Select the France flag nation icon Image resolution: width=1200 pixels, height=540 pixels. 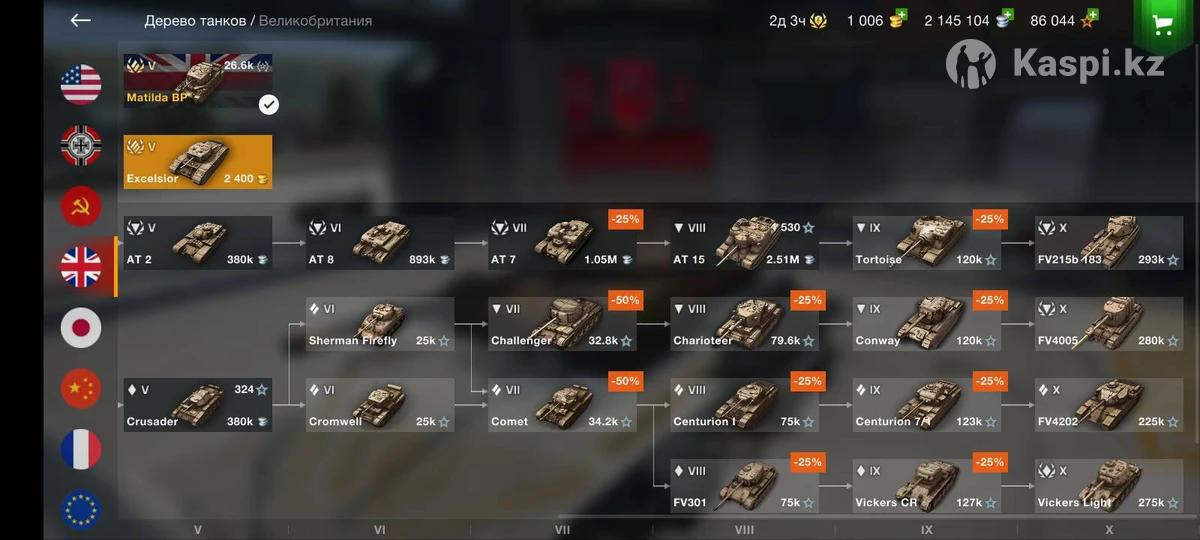[x=81, y=450]
